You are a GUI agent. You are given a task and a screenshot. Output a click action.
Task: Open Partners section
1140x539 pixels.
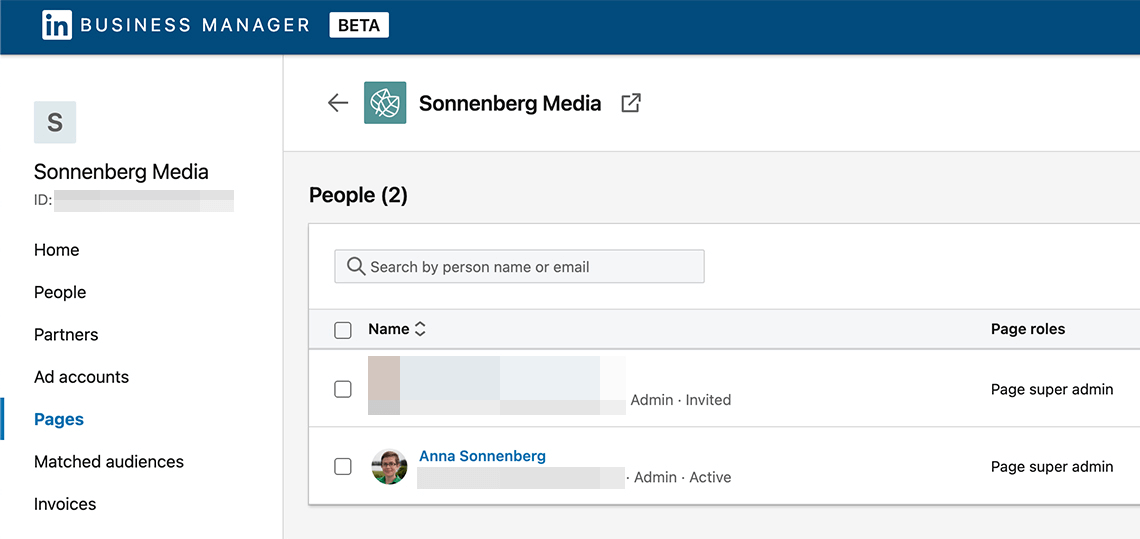pos(66,335)
